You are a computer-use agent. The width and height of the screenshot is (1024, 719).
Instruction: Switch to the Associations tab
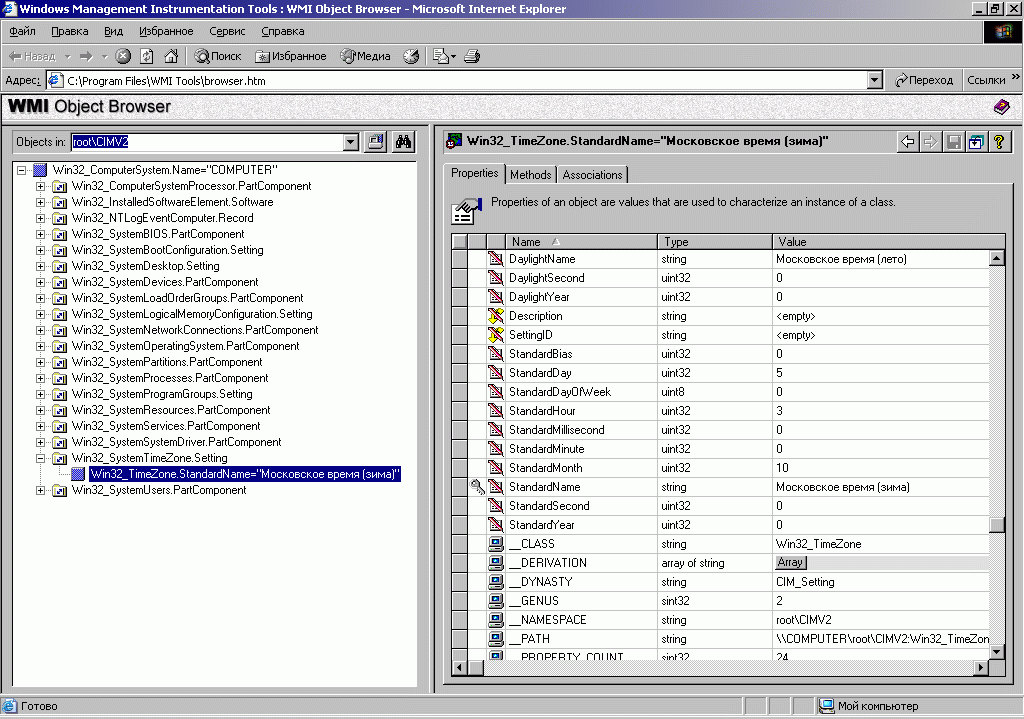(592, 174)
